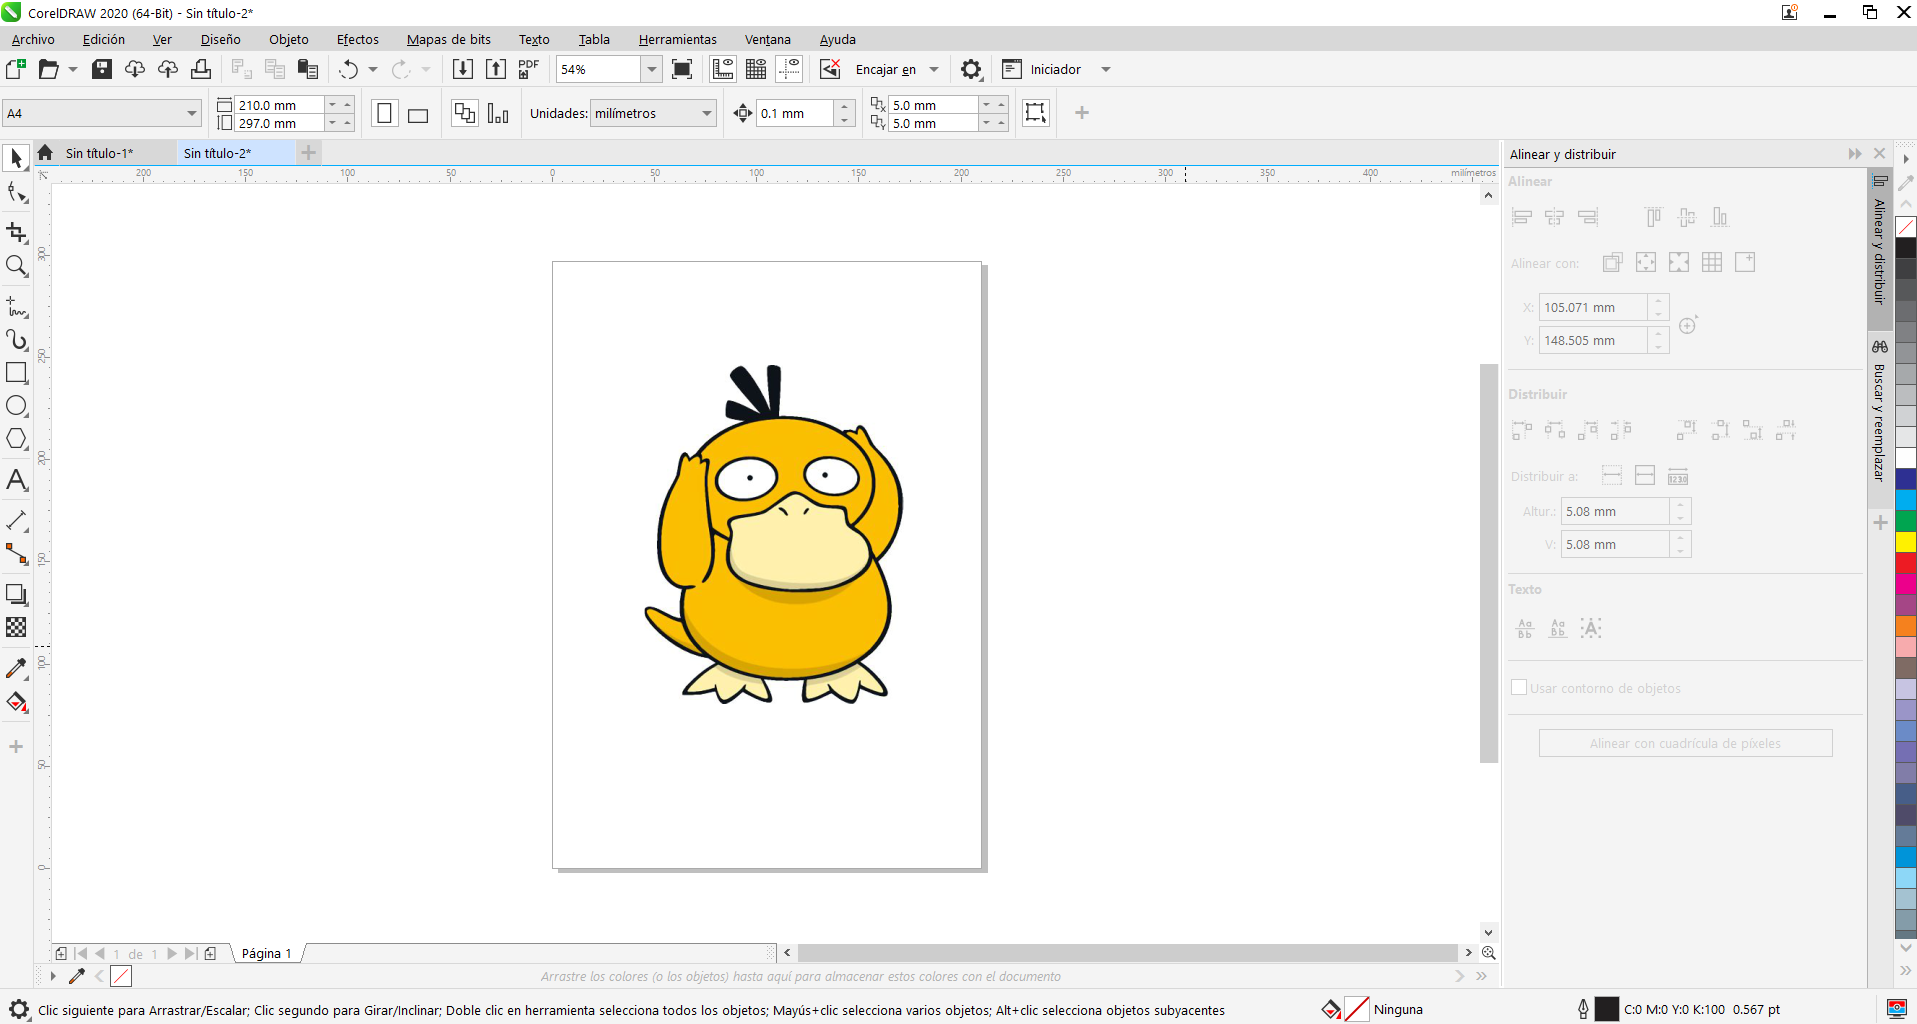Switch to the 'Sin título-1*' document tab
The image size is (1917, 1024).
point(99,153)
